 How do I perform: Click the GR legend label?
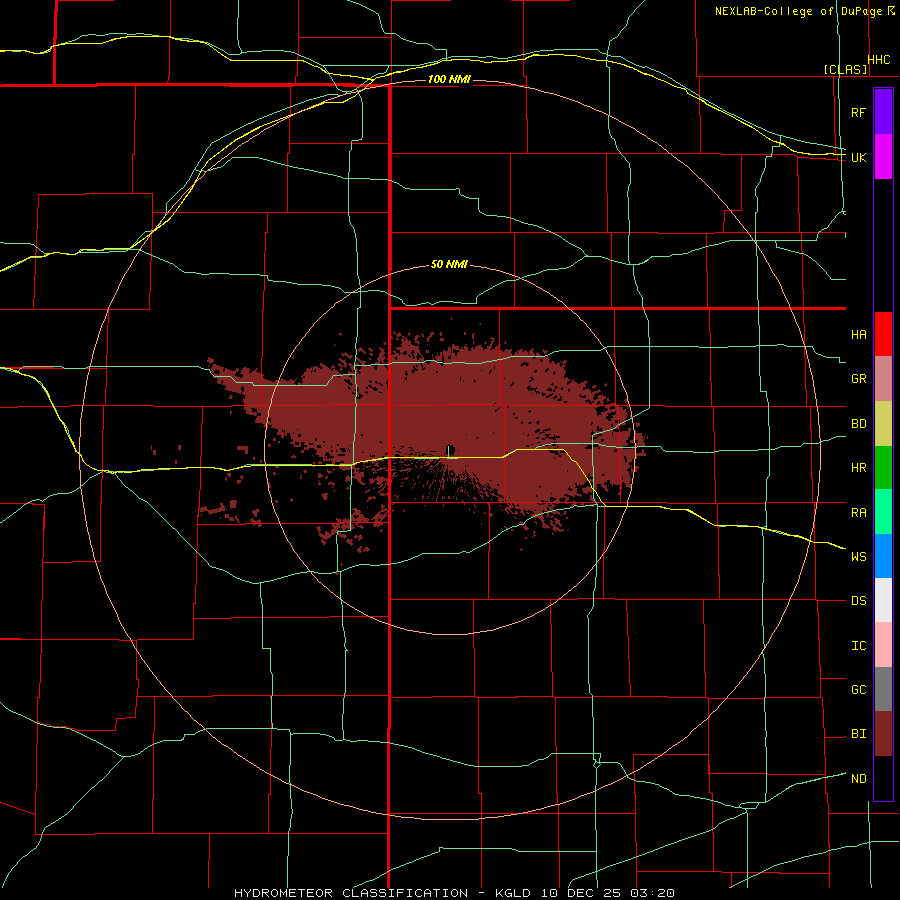click(858, 379)
